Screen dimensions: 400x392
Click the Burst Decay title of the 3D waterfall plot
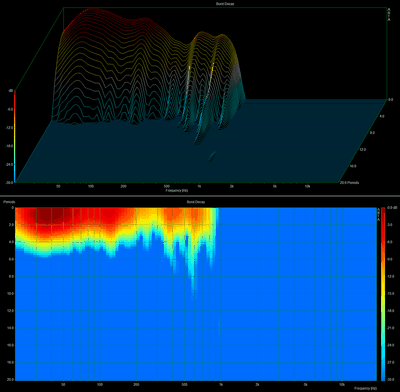[225, 4]
